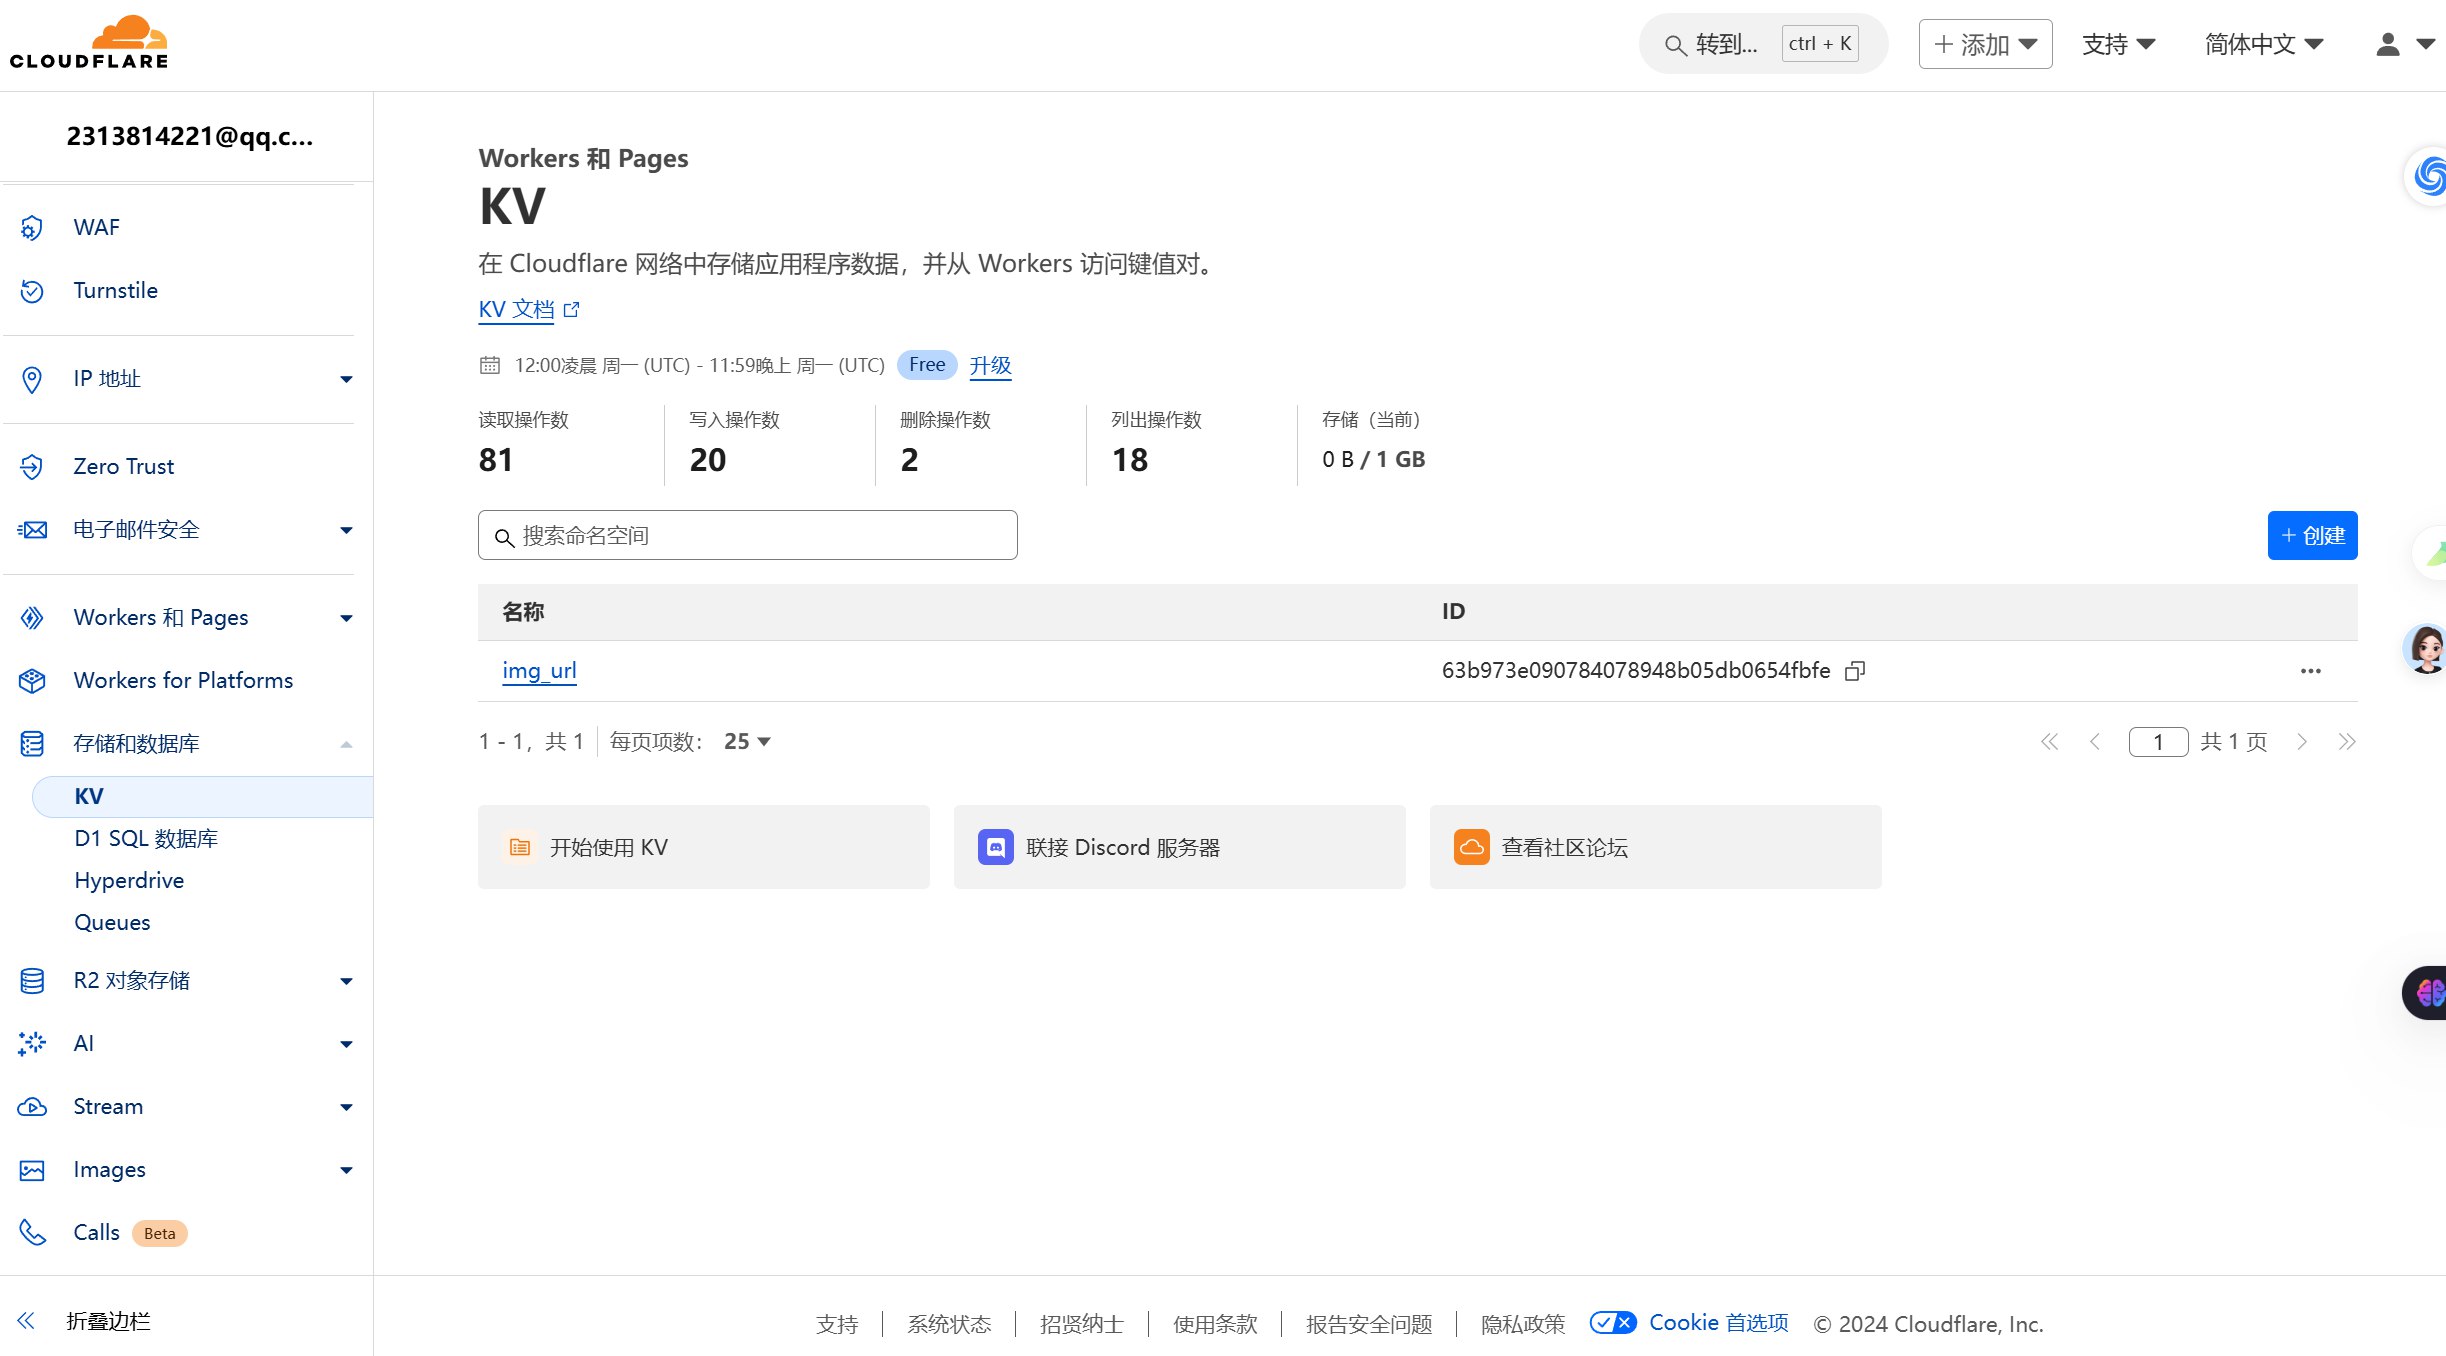This screenshot has height=1356, width=2446.
Task: Click the 存储和数据库 database icon
Action: [x=32, y=744]
